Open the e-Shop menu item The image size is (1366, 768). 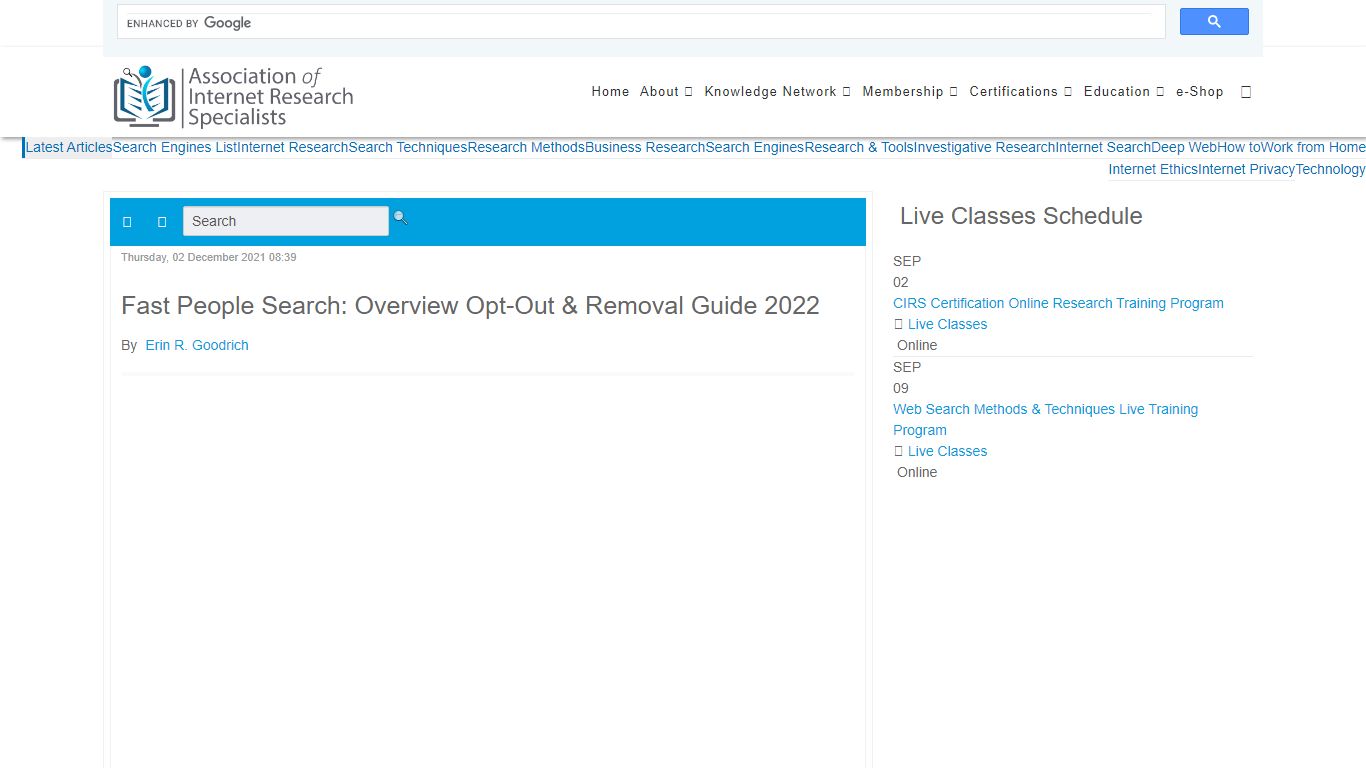pyautogui.click(x=1200, y=91)
